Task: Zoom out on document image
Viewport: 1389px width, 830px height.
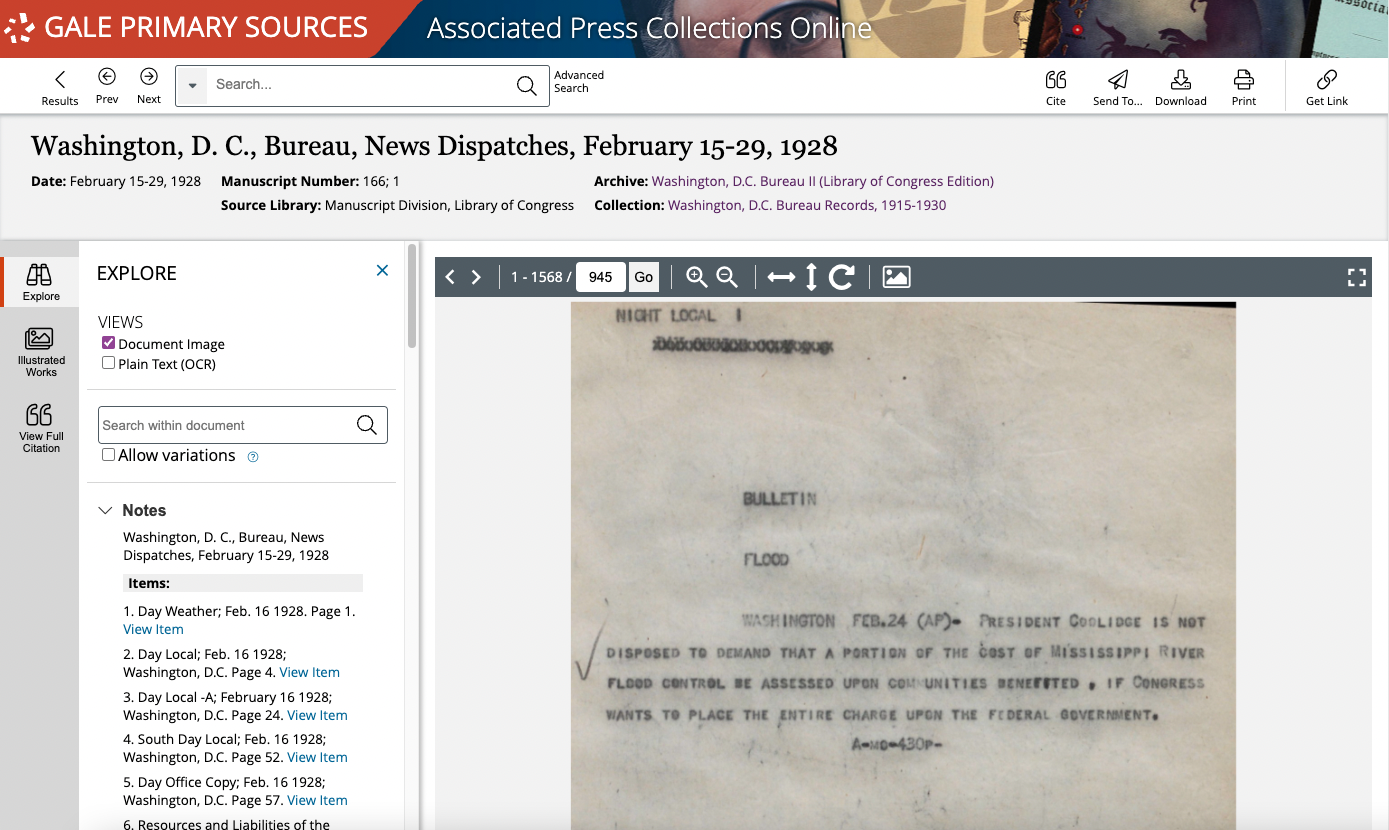Action: click(727, 277)
